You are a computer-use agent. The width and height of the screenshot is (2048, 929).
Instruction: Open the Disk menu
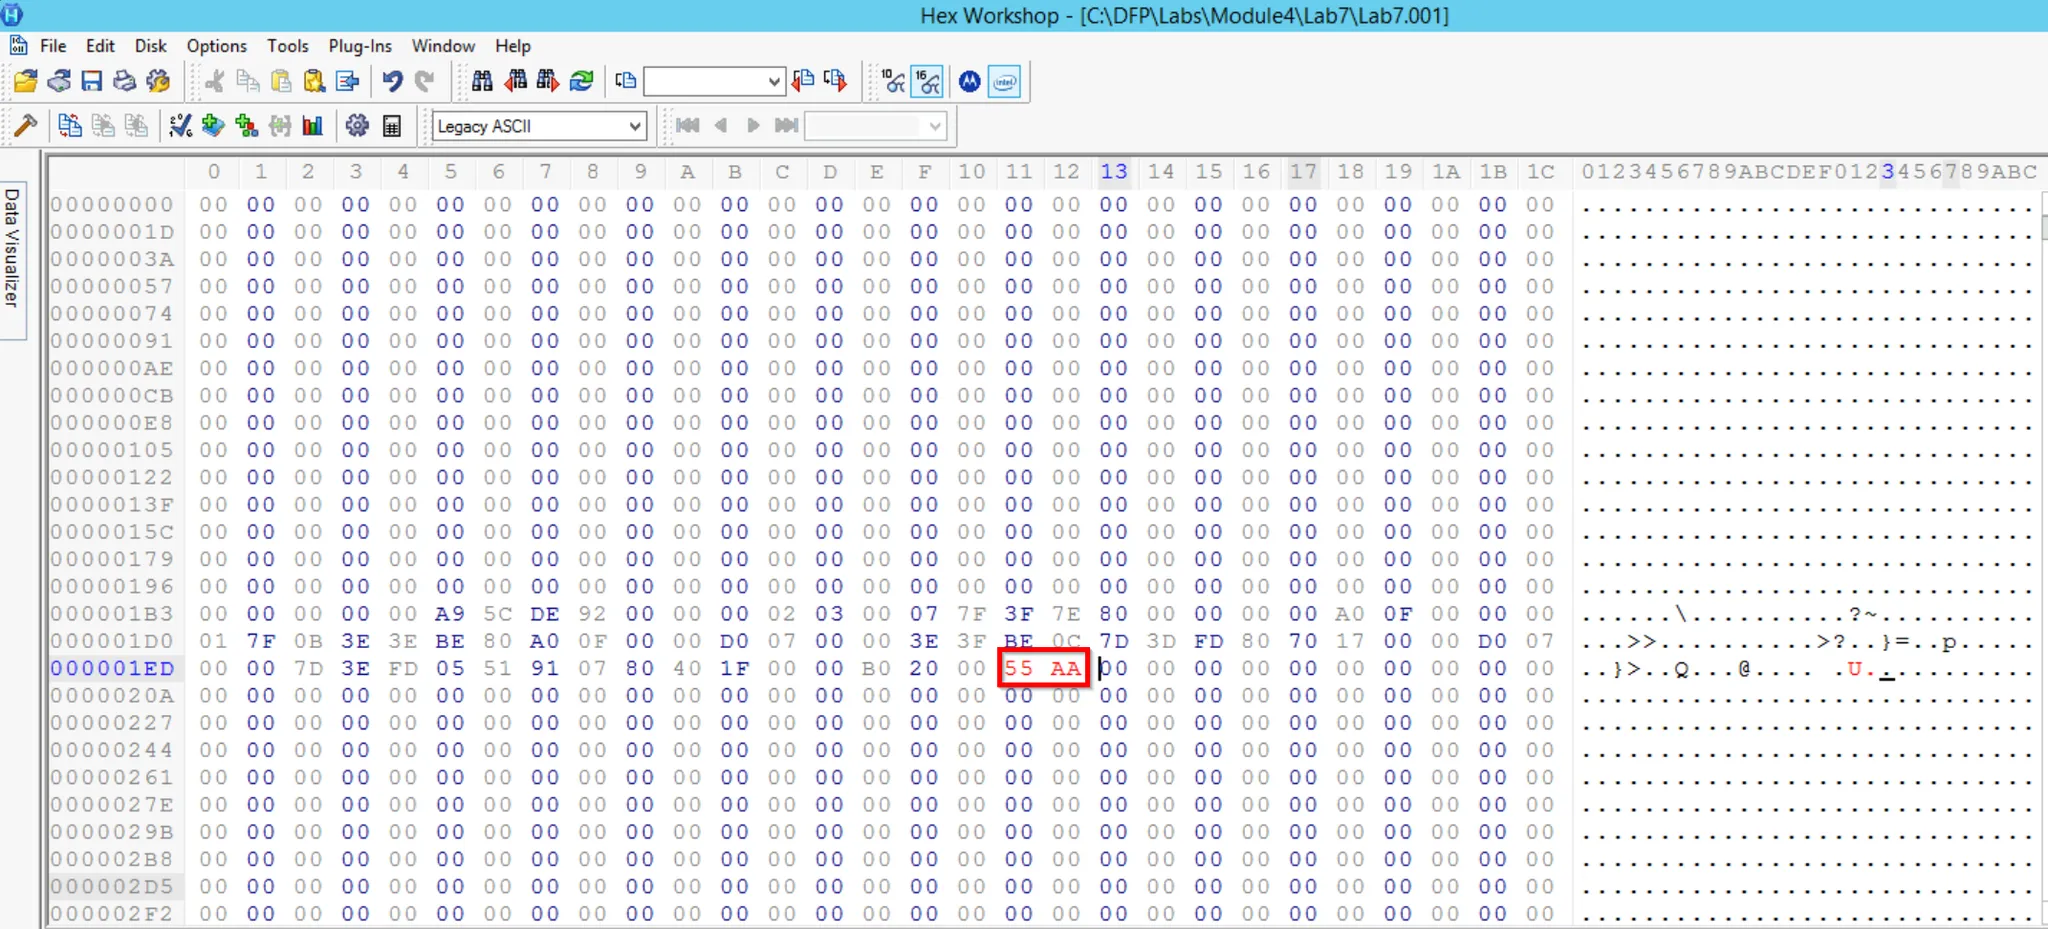[150, 46]
